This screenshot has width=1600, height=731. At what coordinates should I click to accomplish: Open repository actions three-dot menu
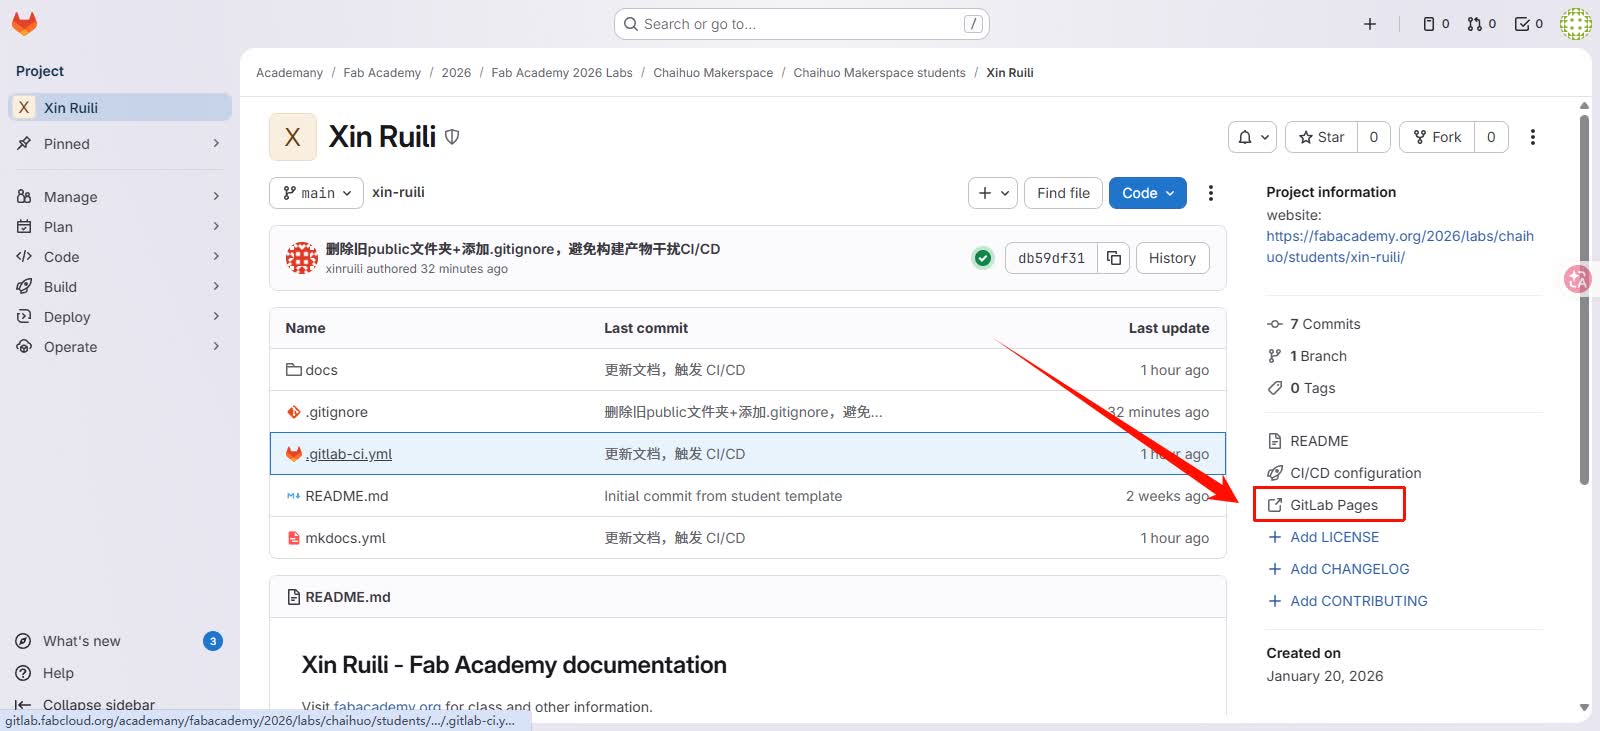click(x=1211, y=193)
